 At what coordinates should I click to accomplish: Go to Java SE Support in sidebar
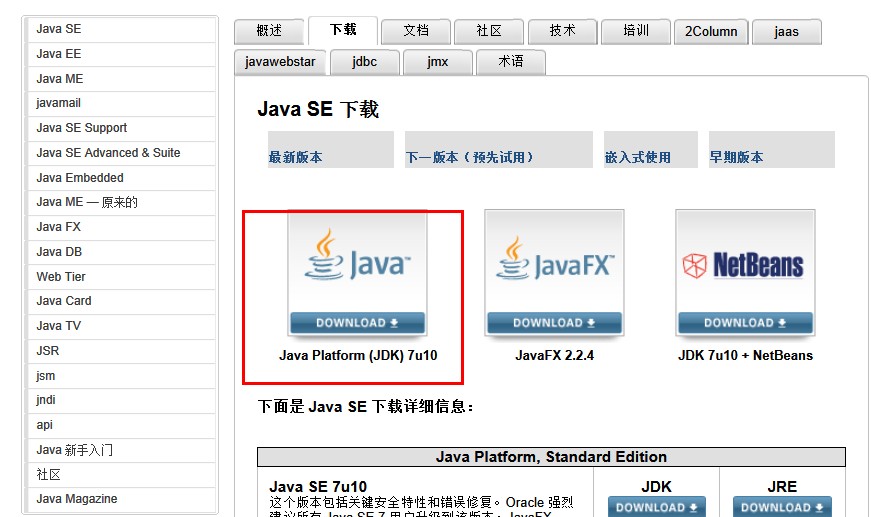coord(121,128)
